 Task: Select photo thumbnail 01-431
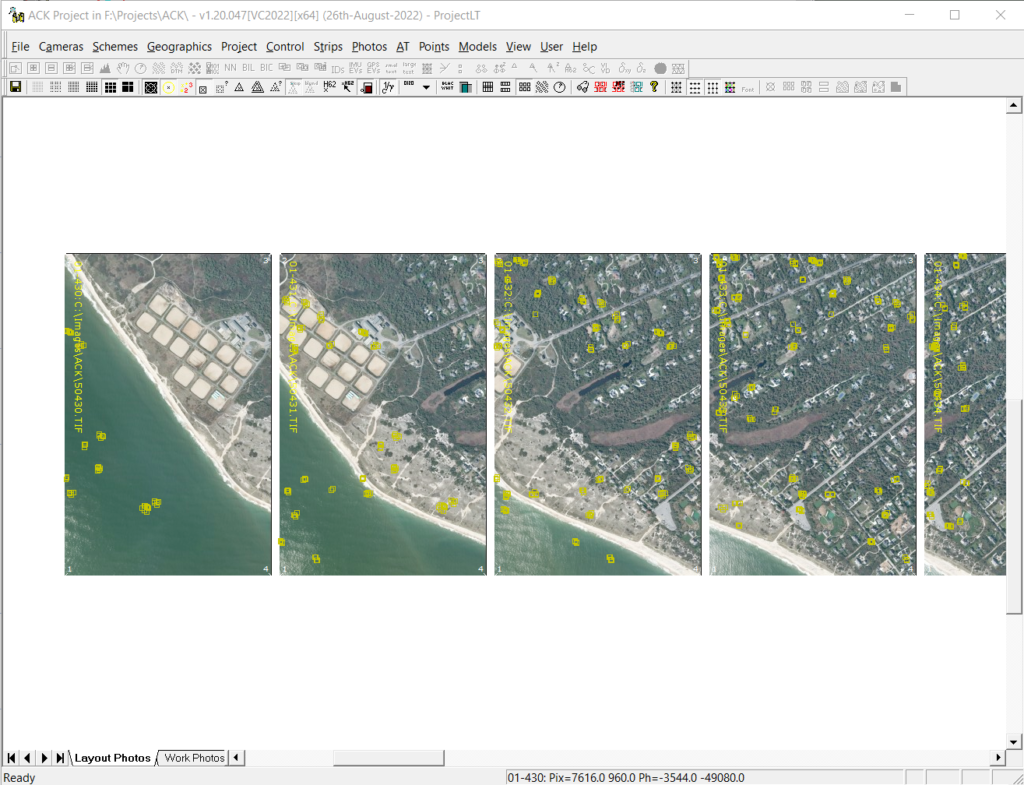[383, 414]
